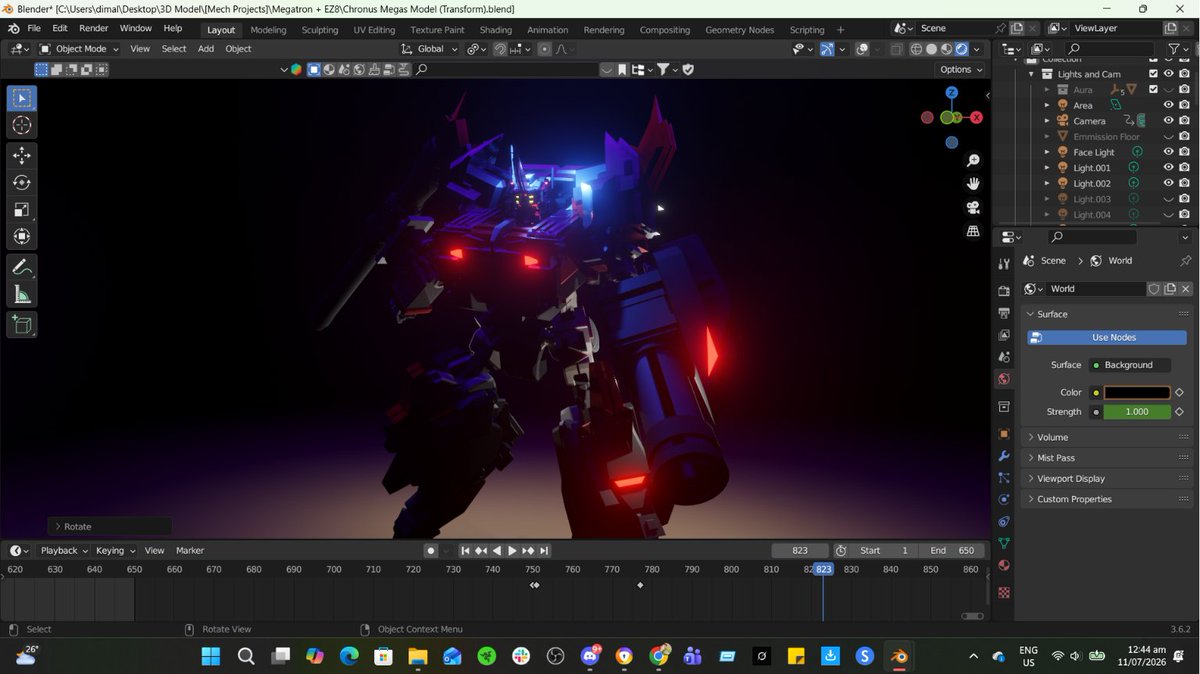The height and width of the screenshot is (674, 1200).
Task: Select the Add Cube tool
Action: (22, 325)
